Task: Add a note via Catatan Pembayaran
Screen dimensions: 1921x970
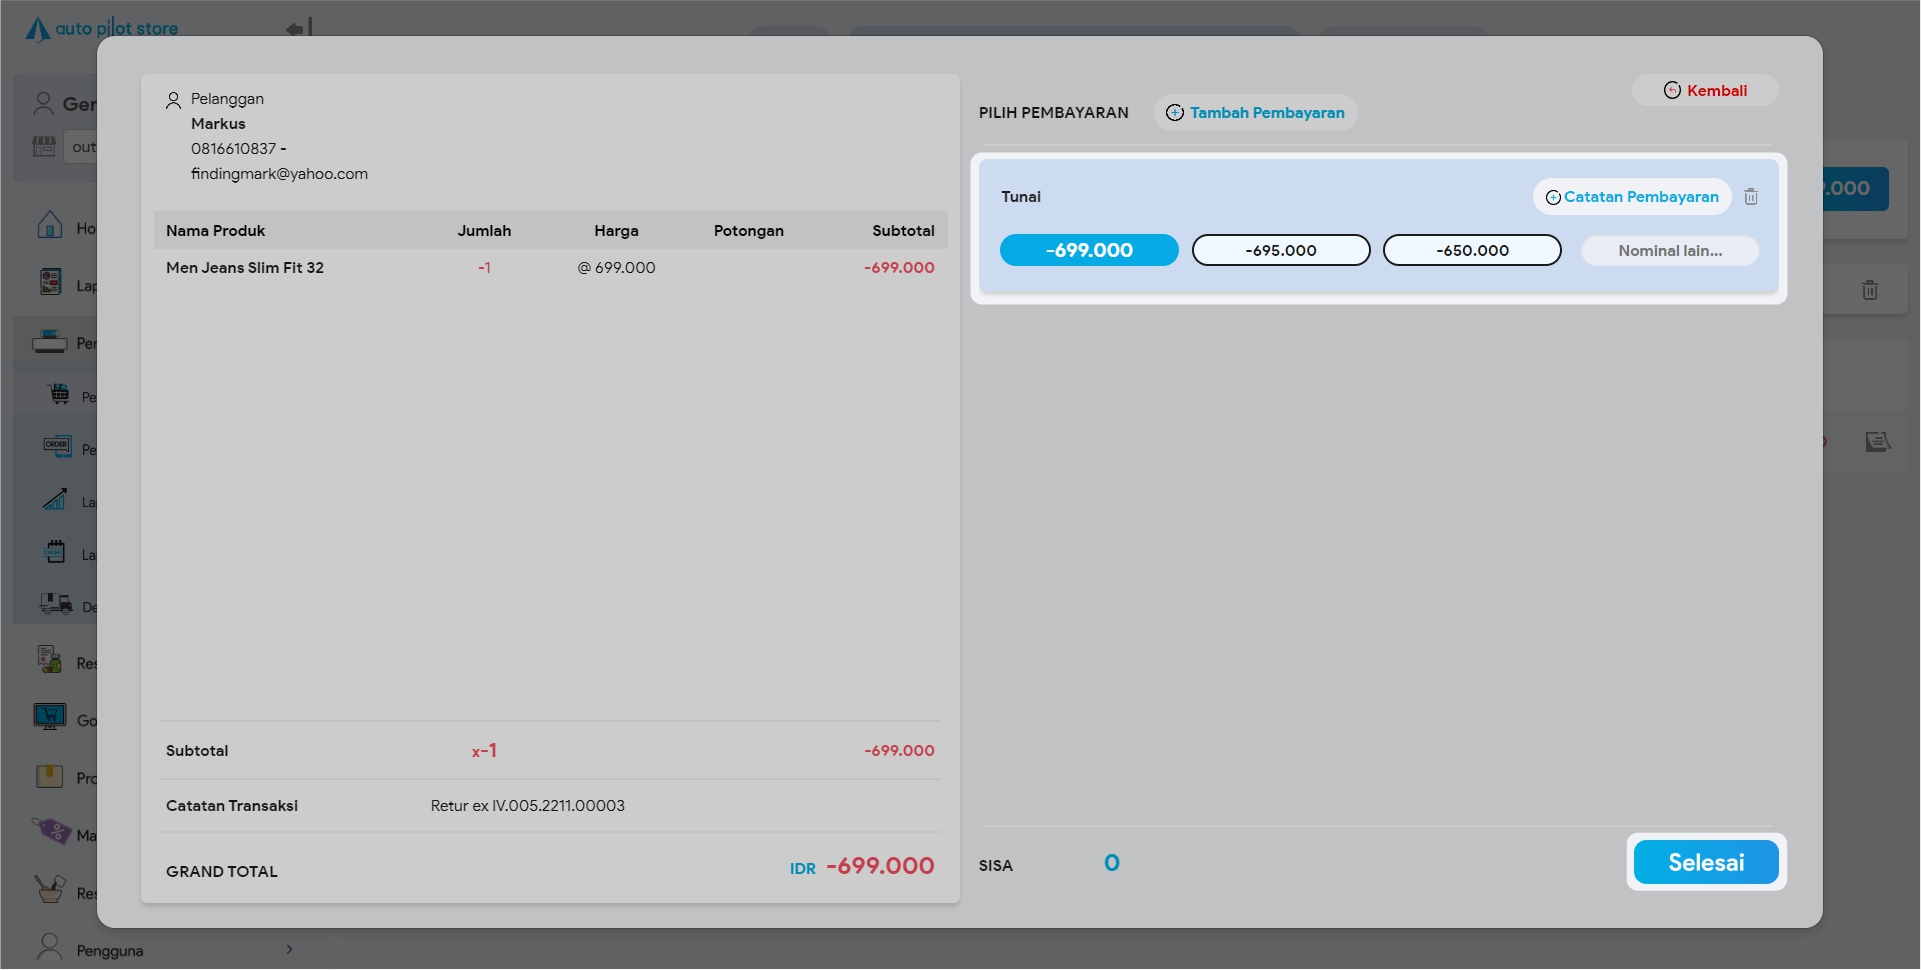Action: (1631, 197)
